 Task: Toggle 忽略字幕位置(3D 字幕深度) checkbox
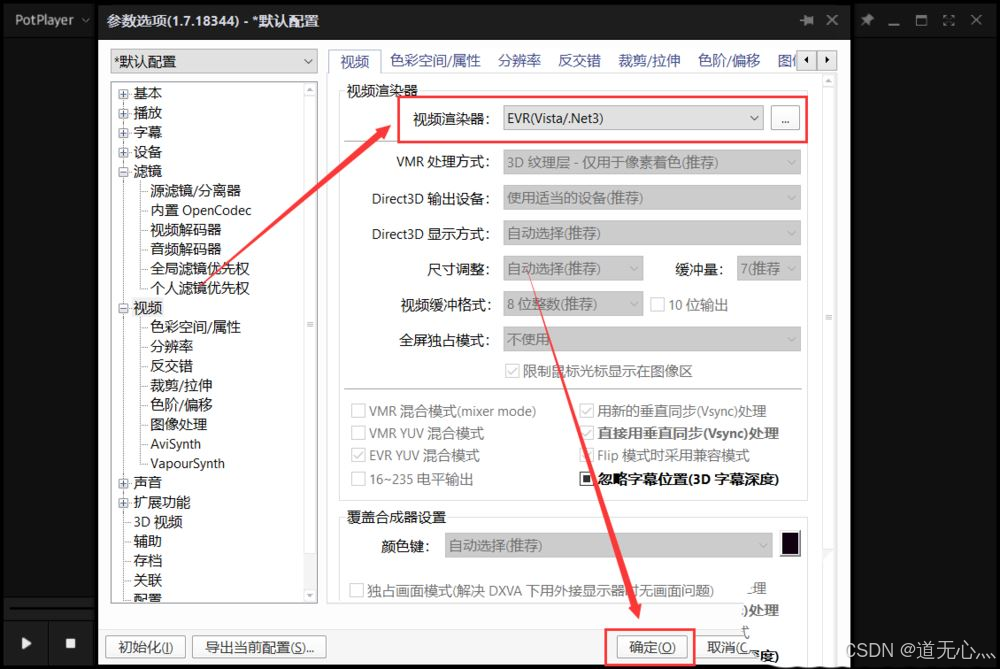coord(587,479)
